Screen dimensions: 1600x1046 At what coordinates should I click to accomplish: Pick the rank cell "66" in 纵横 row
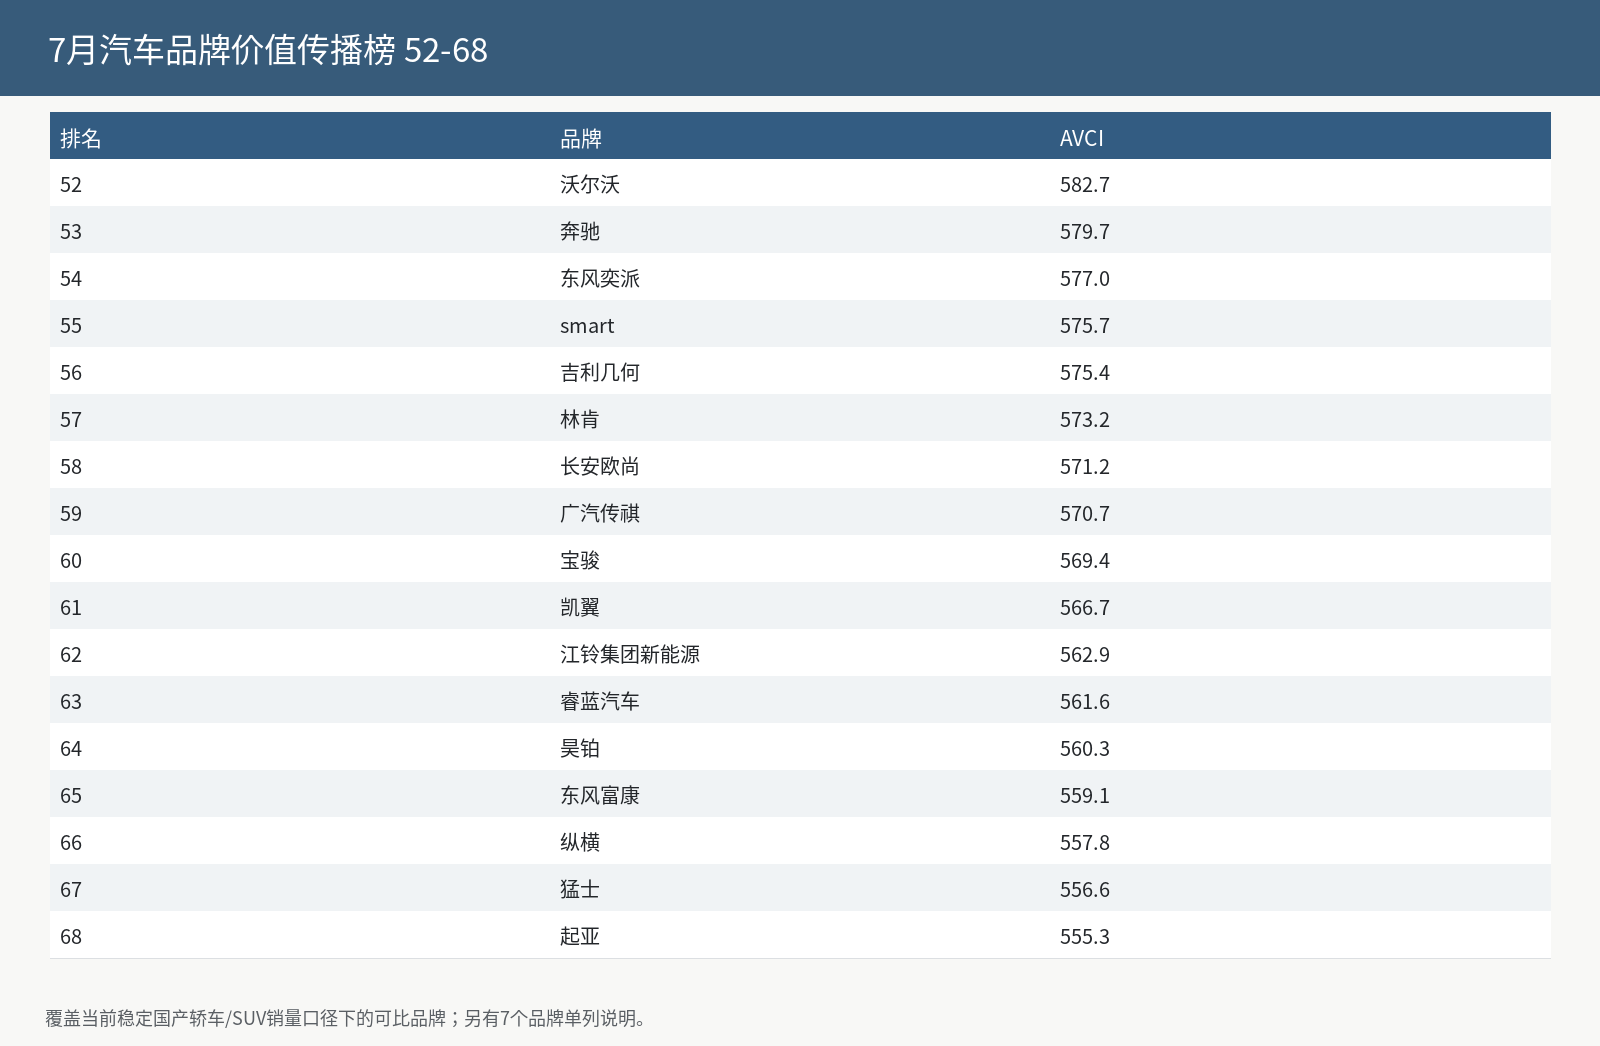(71, 842)
